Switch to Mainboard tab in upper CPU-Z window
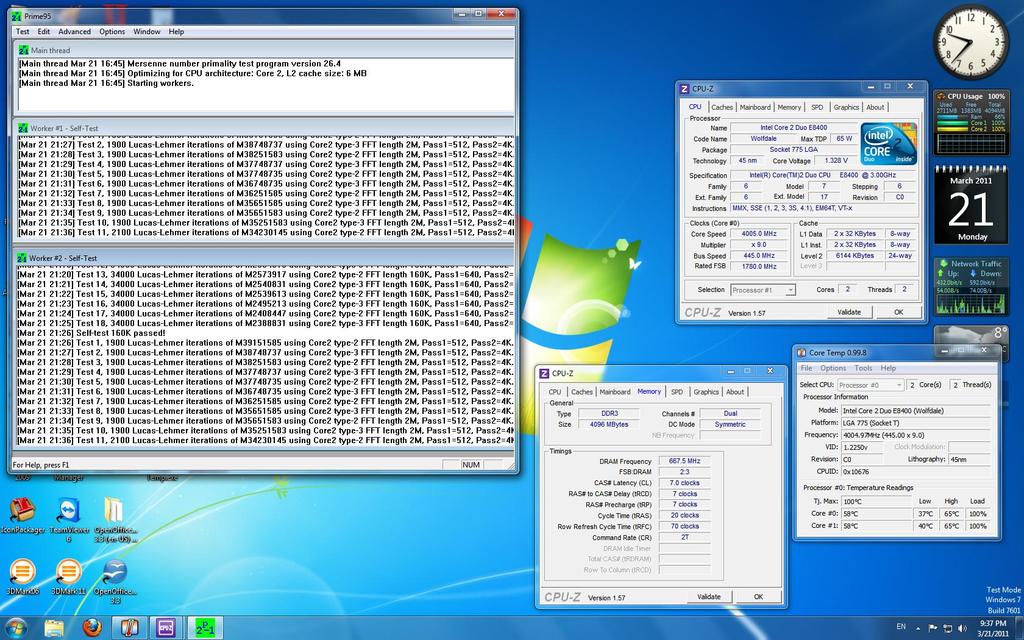 click(x=755, y=107)
